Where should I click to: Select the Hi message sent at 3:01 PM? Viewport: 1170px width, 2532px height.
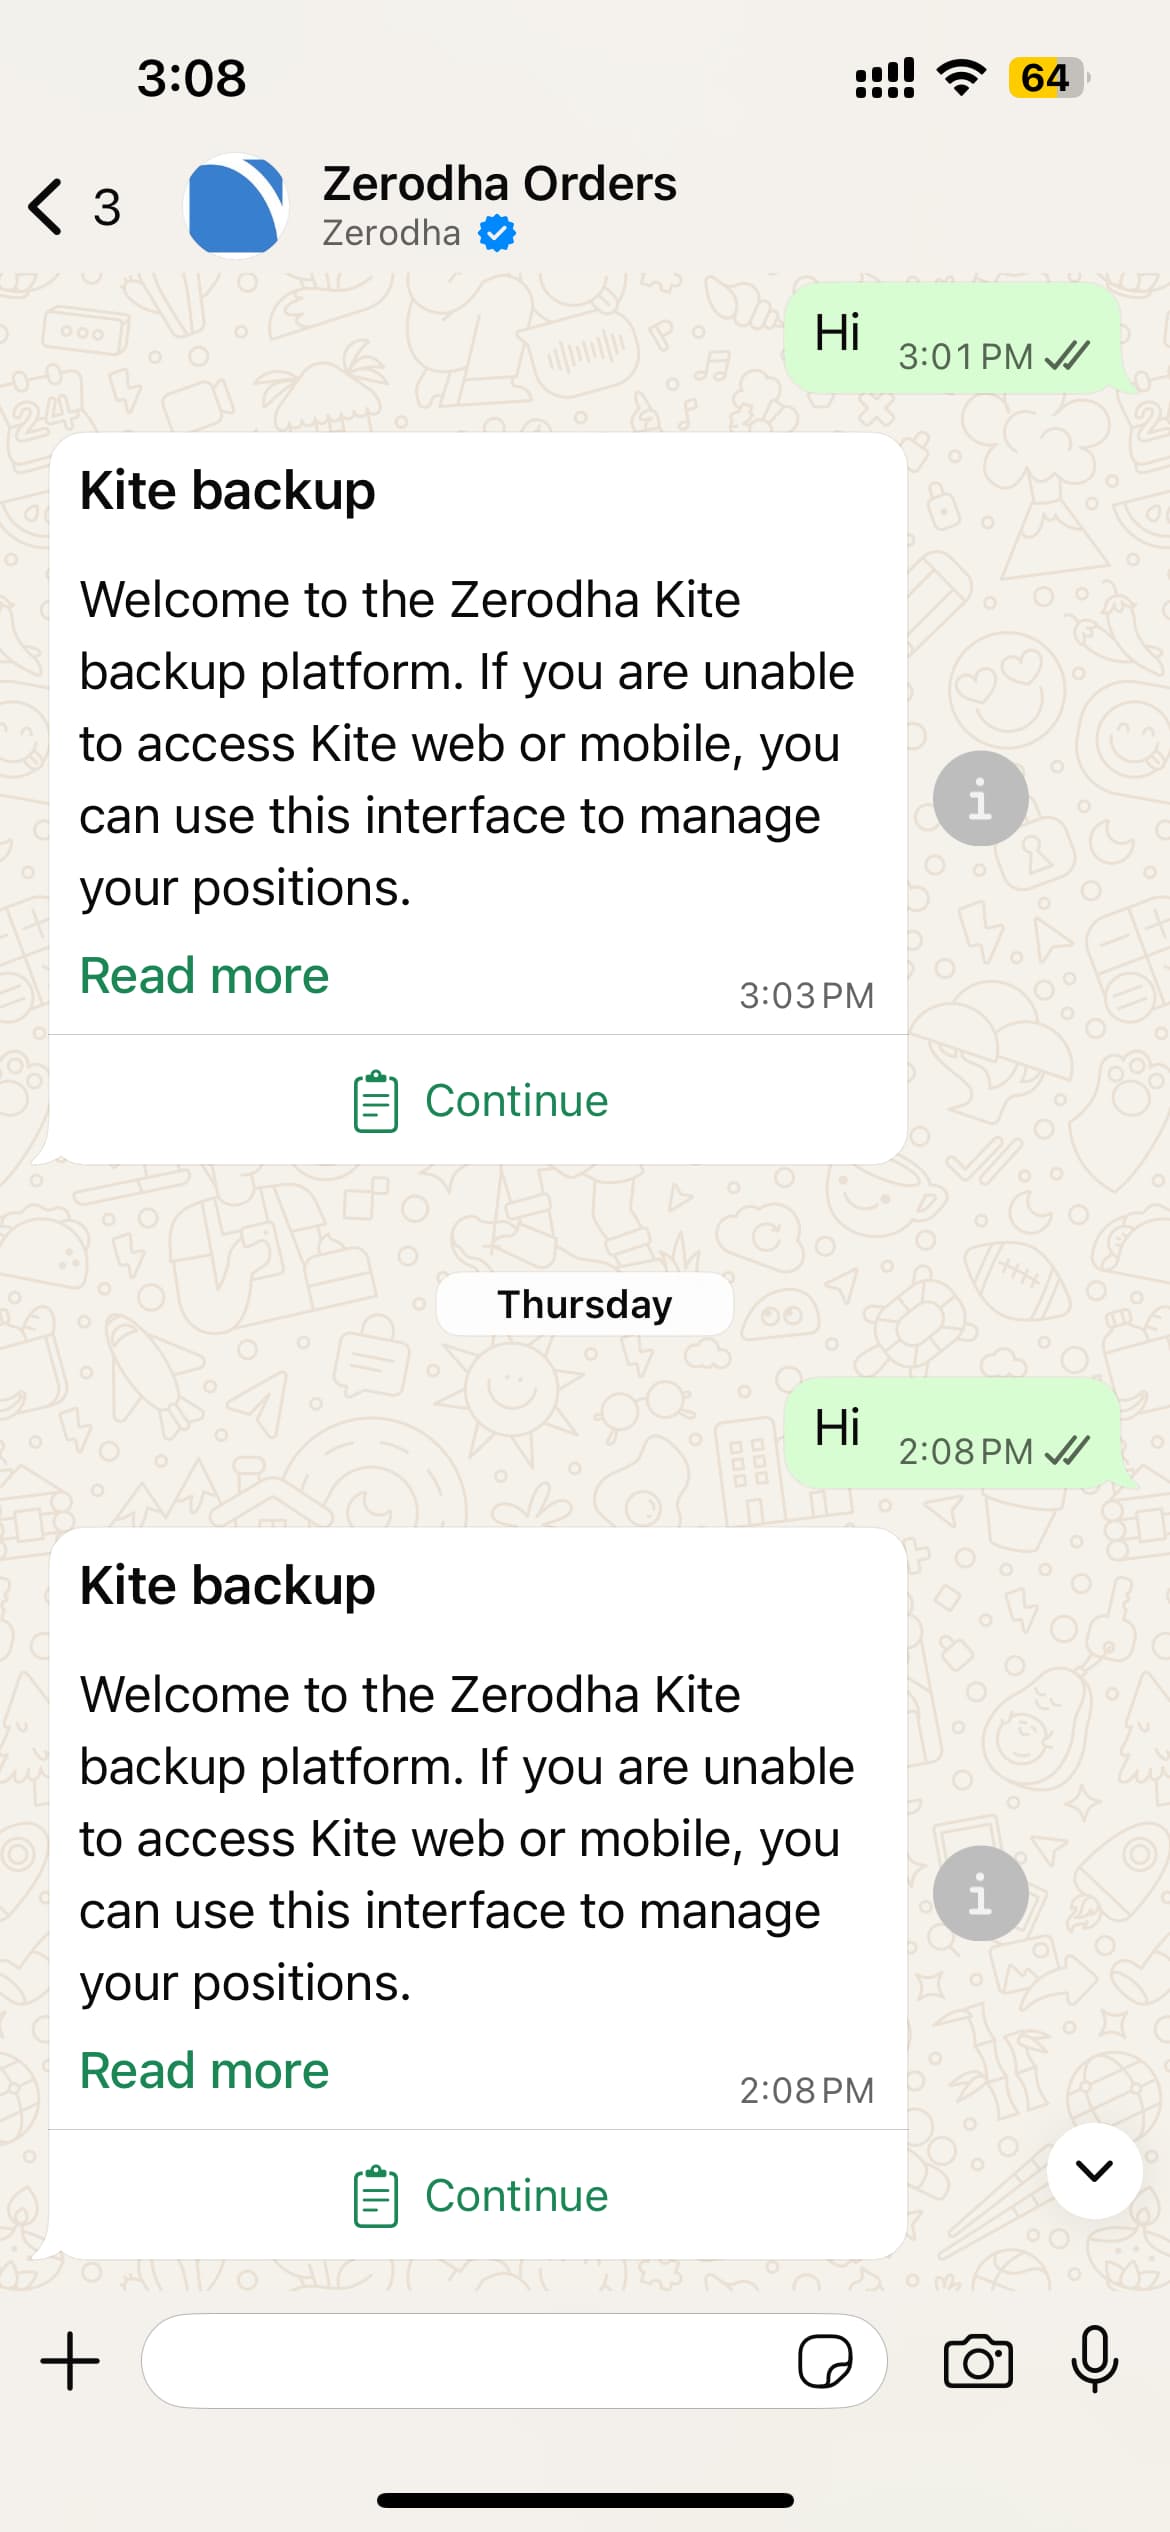click(952, 338)
